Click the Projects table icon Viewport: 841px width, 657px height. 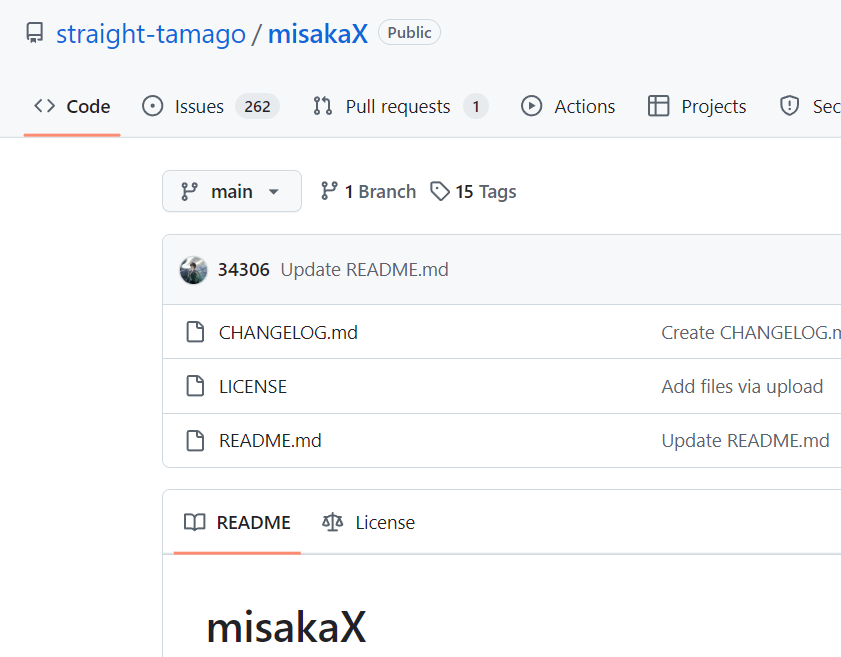pos(658,106)
